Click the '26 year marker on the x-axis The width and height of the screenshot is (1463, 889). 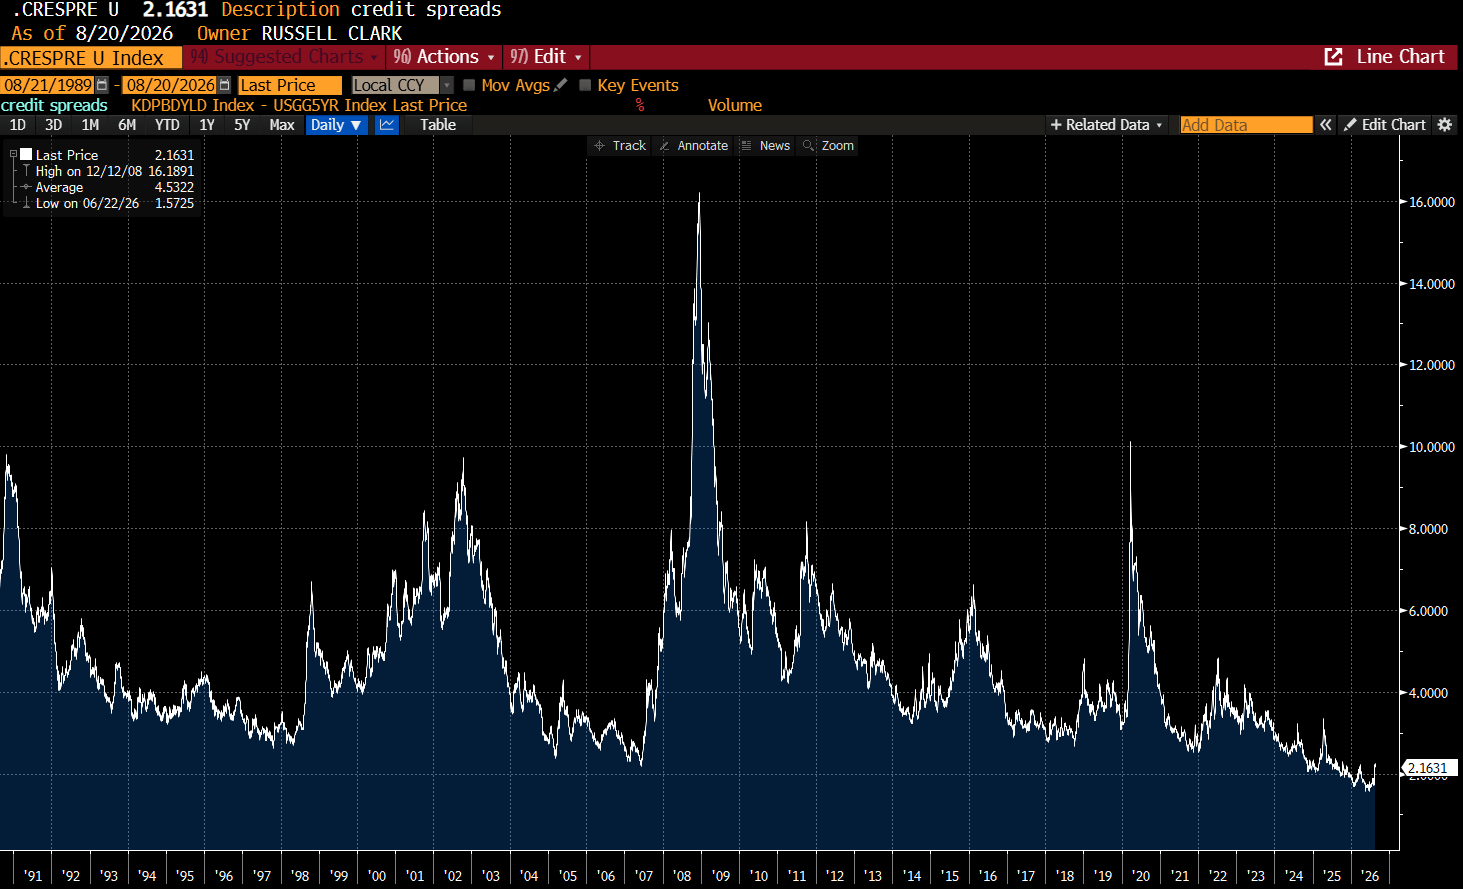(1370, 876)
